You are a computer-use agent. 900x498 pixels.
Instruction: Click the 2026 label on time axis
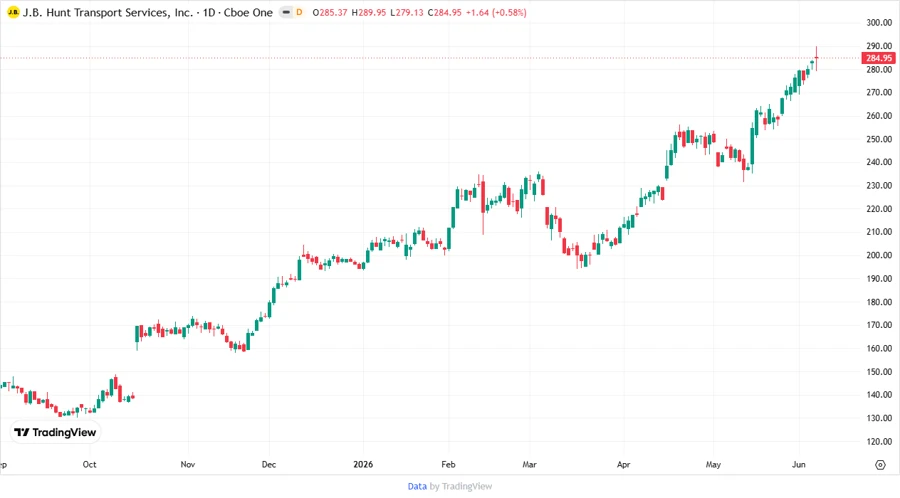point(363,464)
